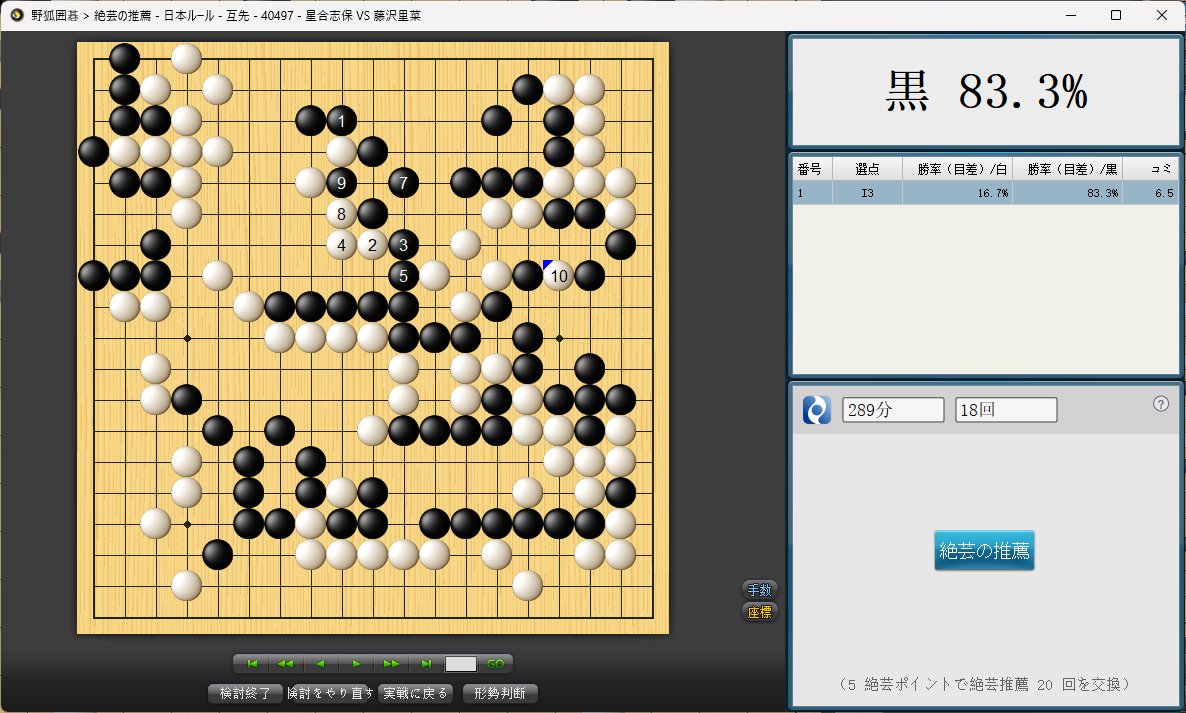Screen dimensions: 1186x713
Task: Maximize the window
Action: [1116, 15]
